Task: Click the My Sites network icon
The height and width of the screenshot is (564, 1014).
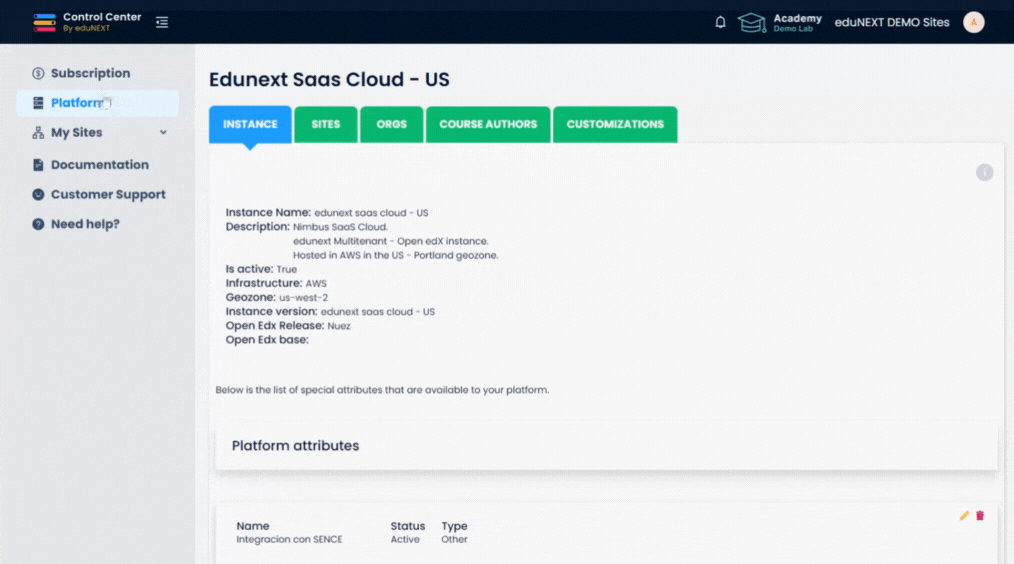Action: coord(38,133)
